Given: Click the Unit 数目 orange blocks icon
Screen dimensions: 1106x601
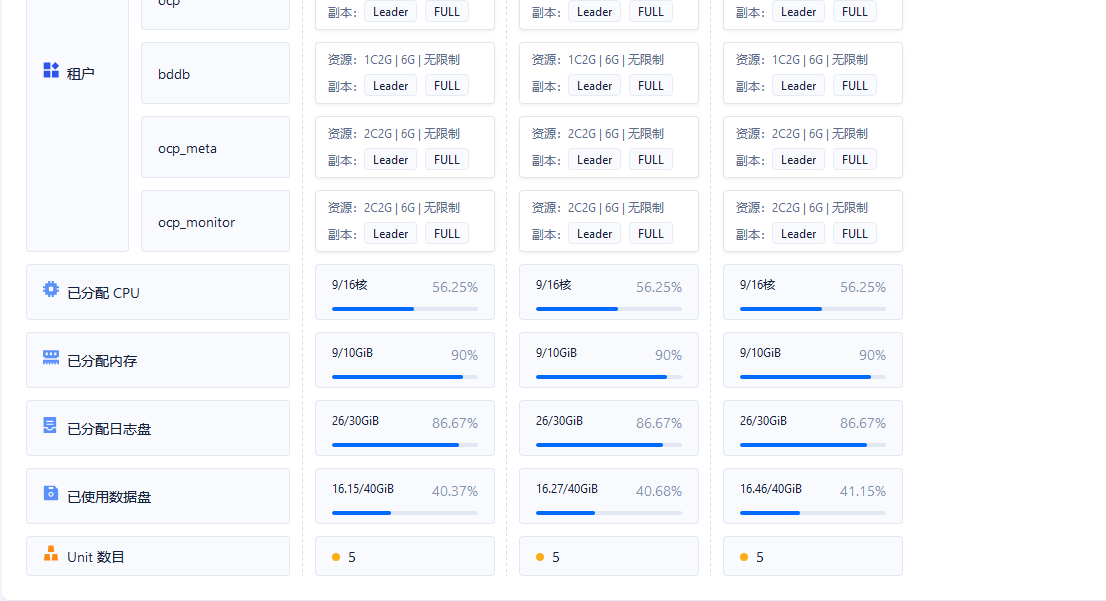Looking at the screenshot, I should coord(51,554).
